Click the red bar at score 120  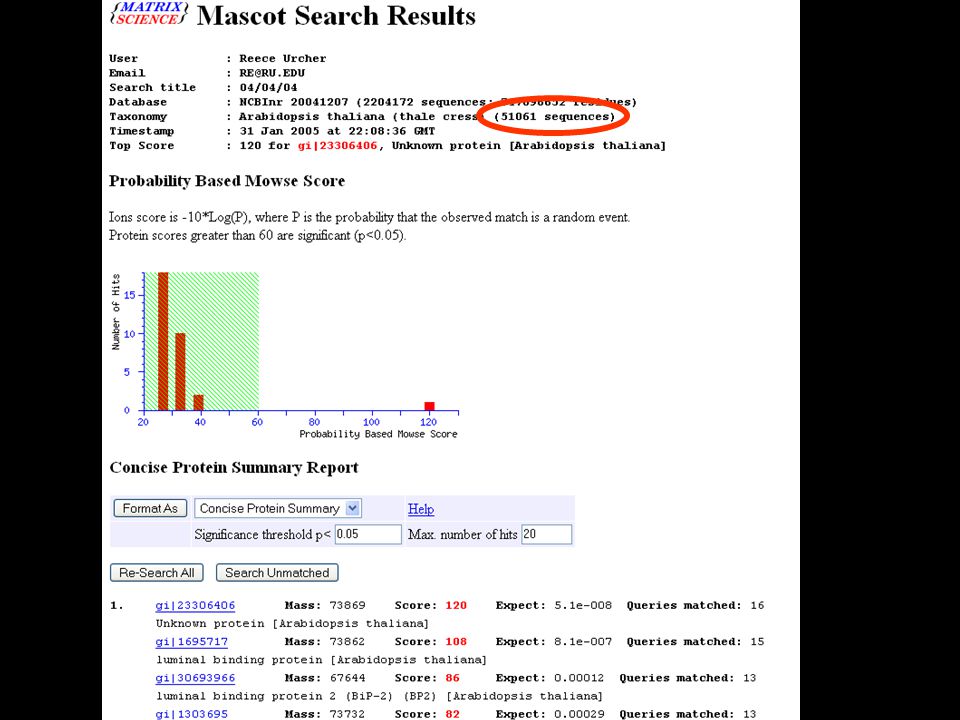click(x=429, y=406)
